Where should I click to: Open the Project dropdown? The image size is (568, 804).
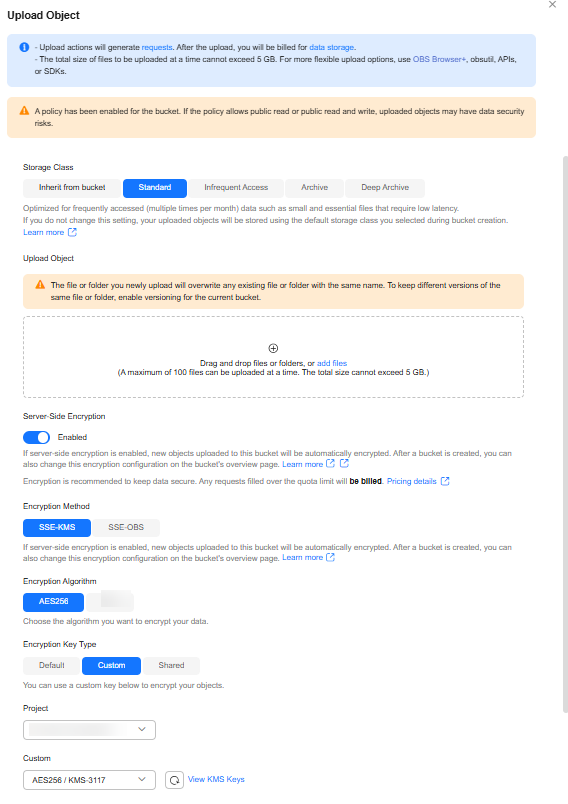89,730
